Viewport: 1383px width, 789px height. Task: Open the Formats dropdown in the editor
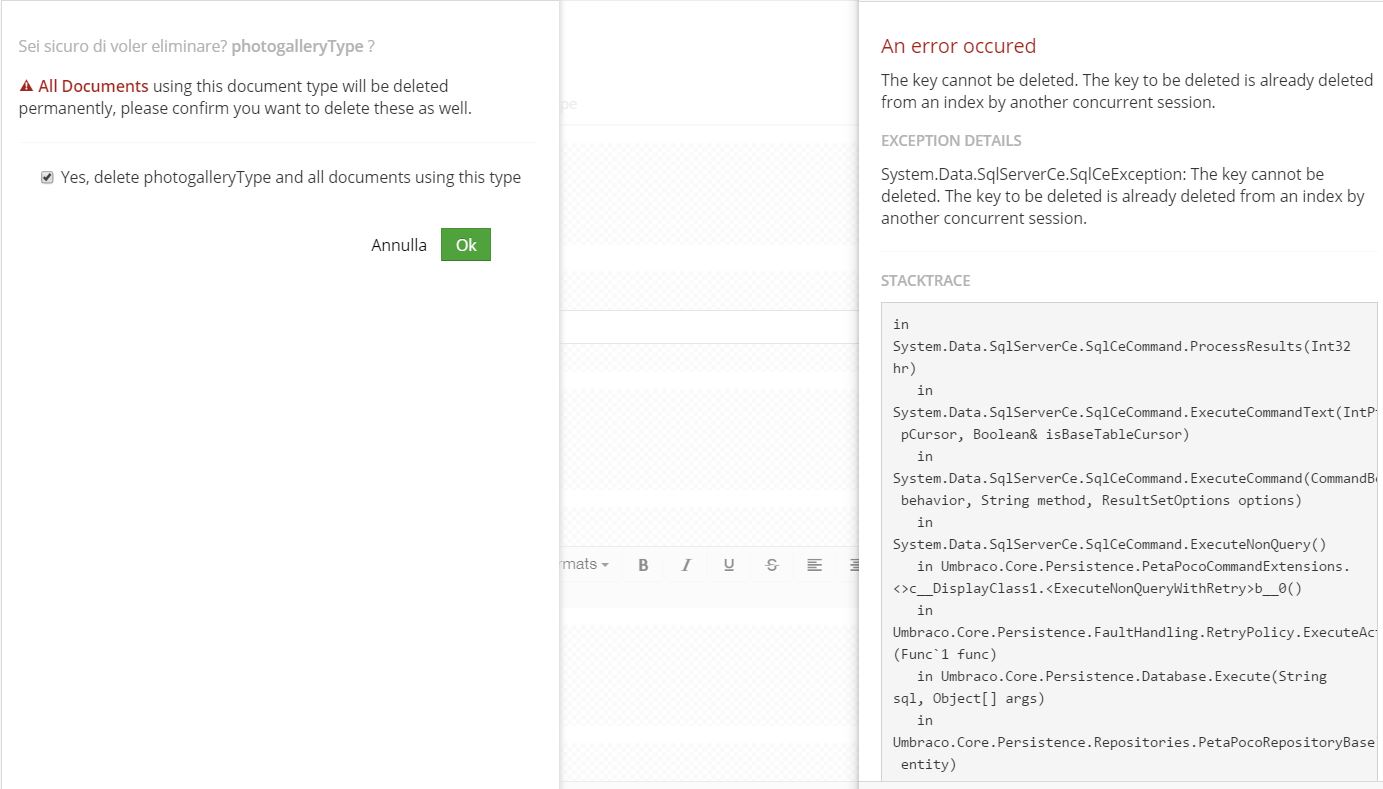[586, 565]
